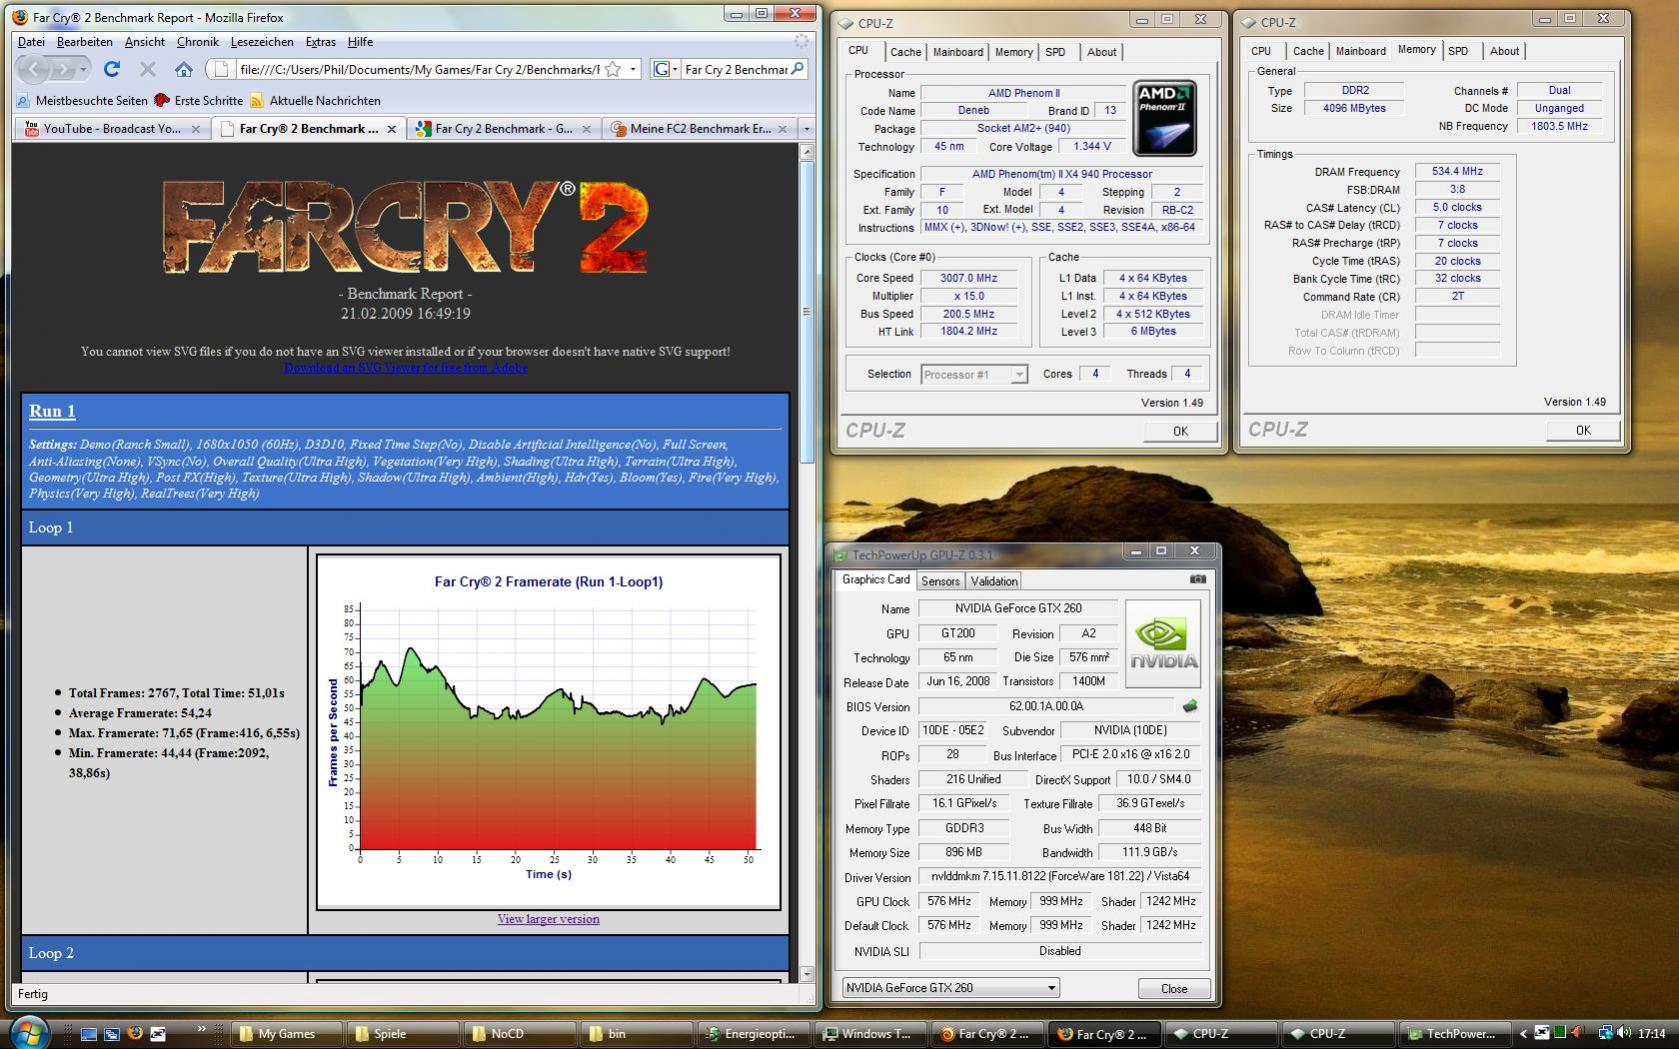Screen dimensions: 1679x1049
Task: Open the Ansicht menu
Action: pyautogui.click(x=145, y=42)
